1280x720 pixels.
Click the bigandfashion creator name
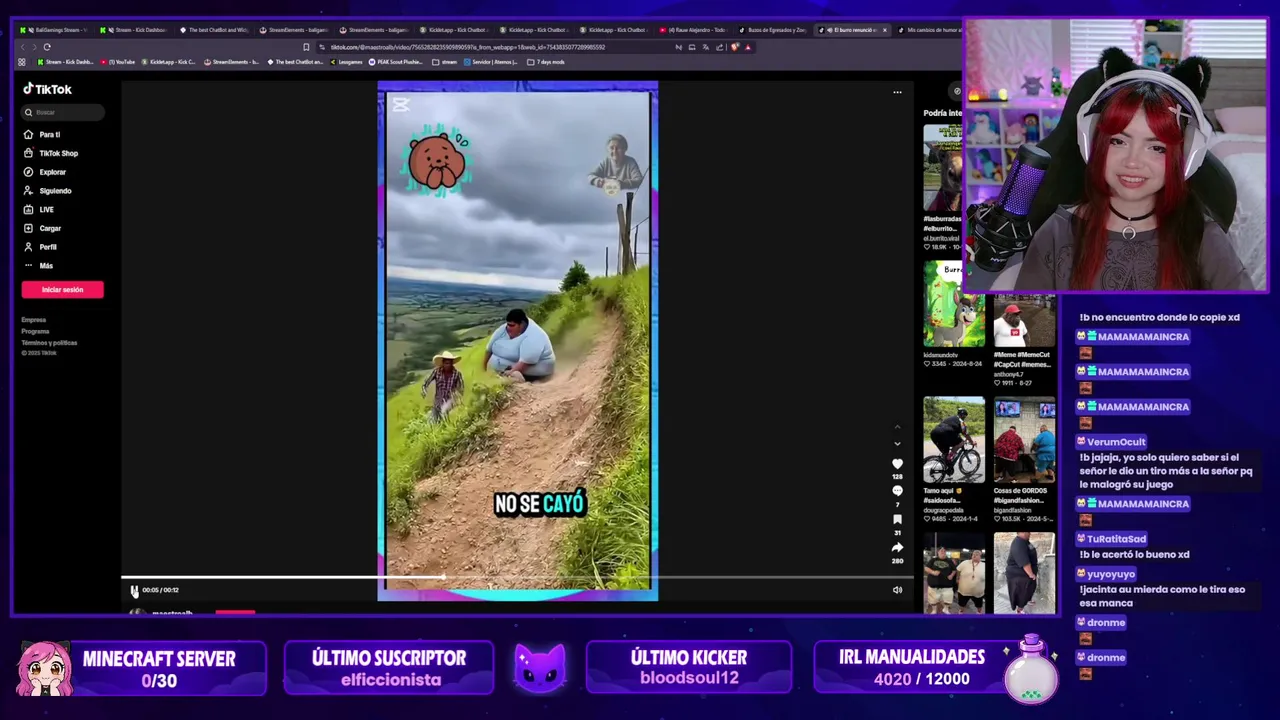1015,510
